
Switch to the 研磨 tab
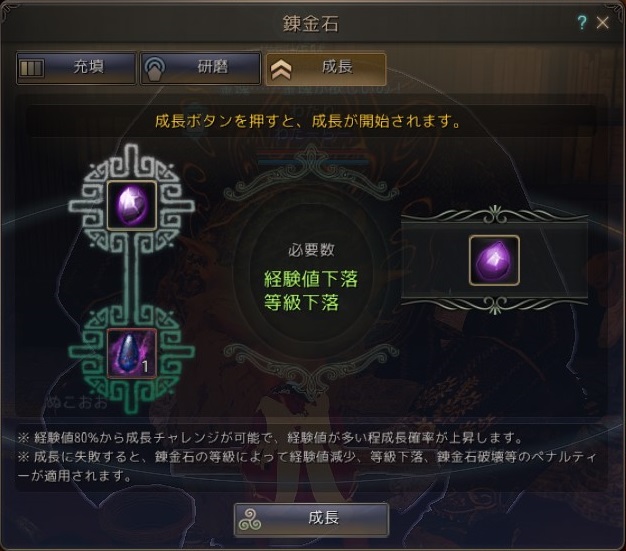(200, 68)
